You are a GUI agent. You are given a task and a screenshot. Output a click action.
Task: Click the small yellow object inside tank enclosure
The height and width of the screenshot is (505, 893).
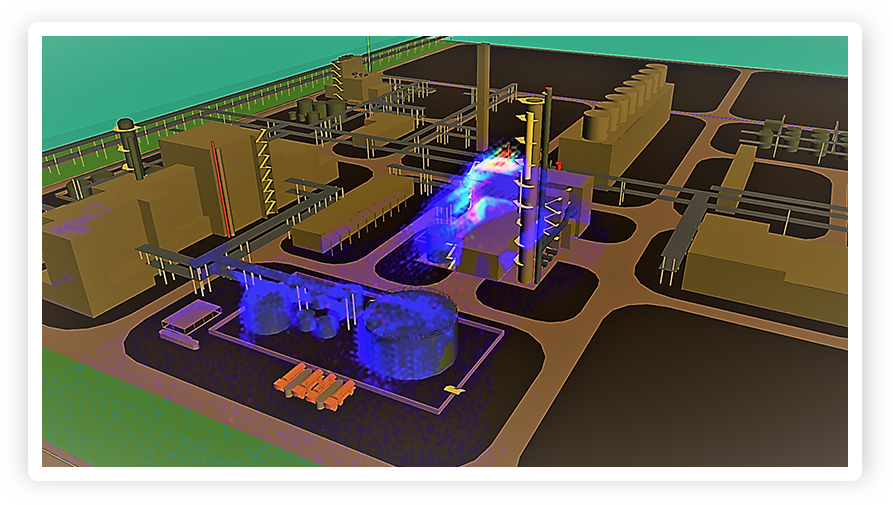tap(454, 388)
